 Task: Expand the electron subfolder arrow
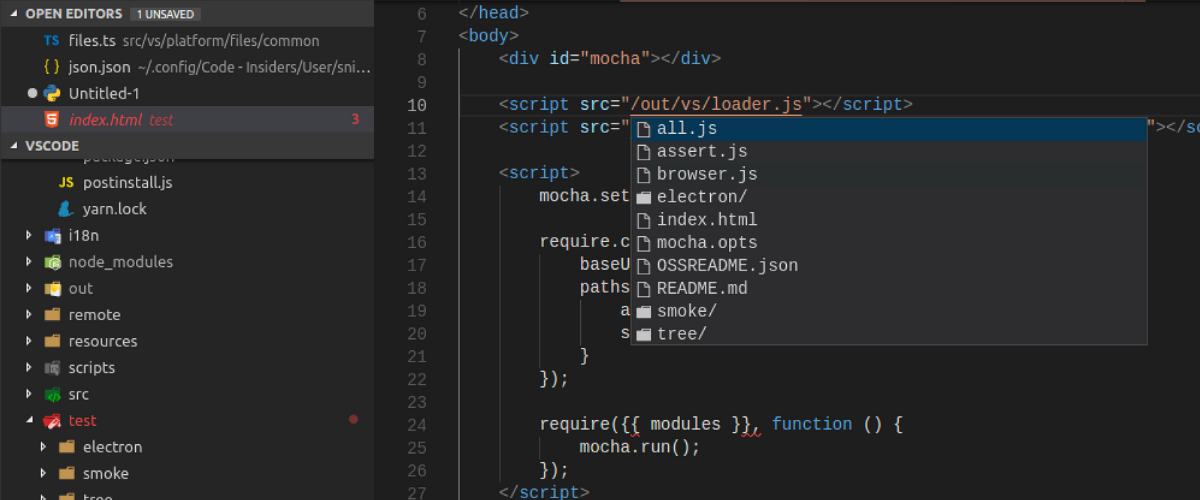[43, 447]
